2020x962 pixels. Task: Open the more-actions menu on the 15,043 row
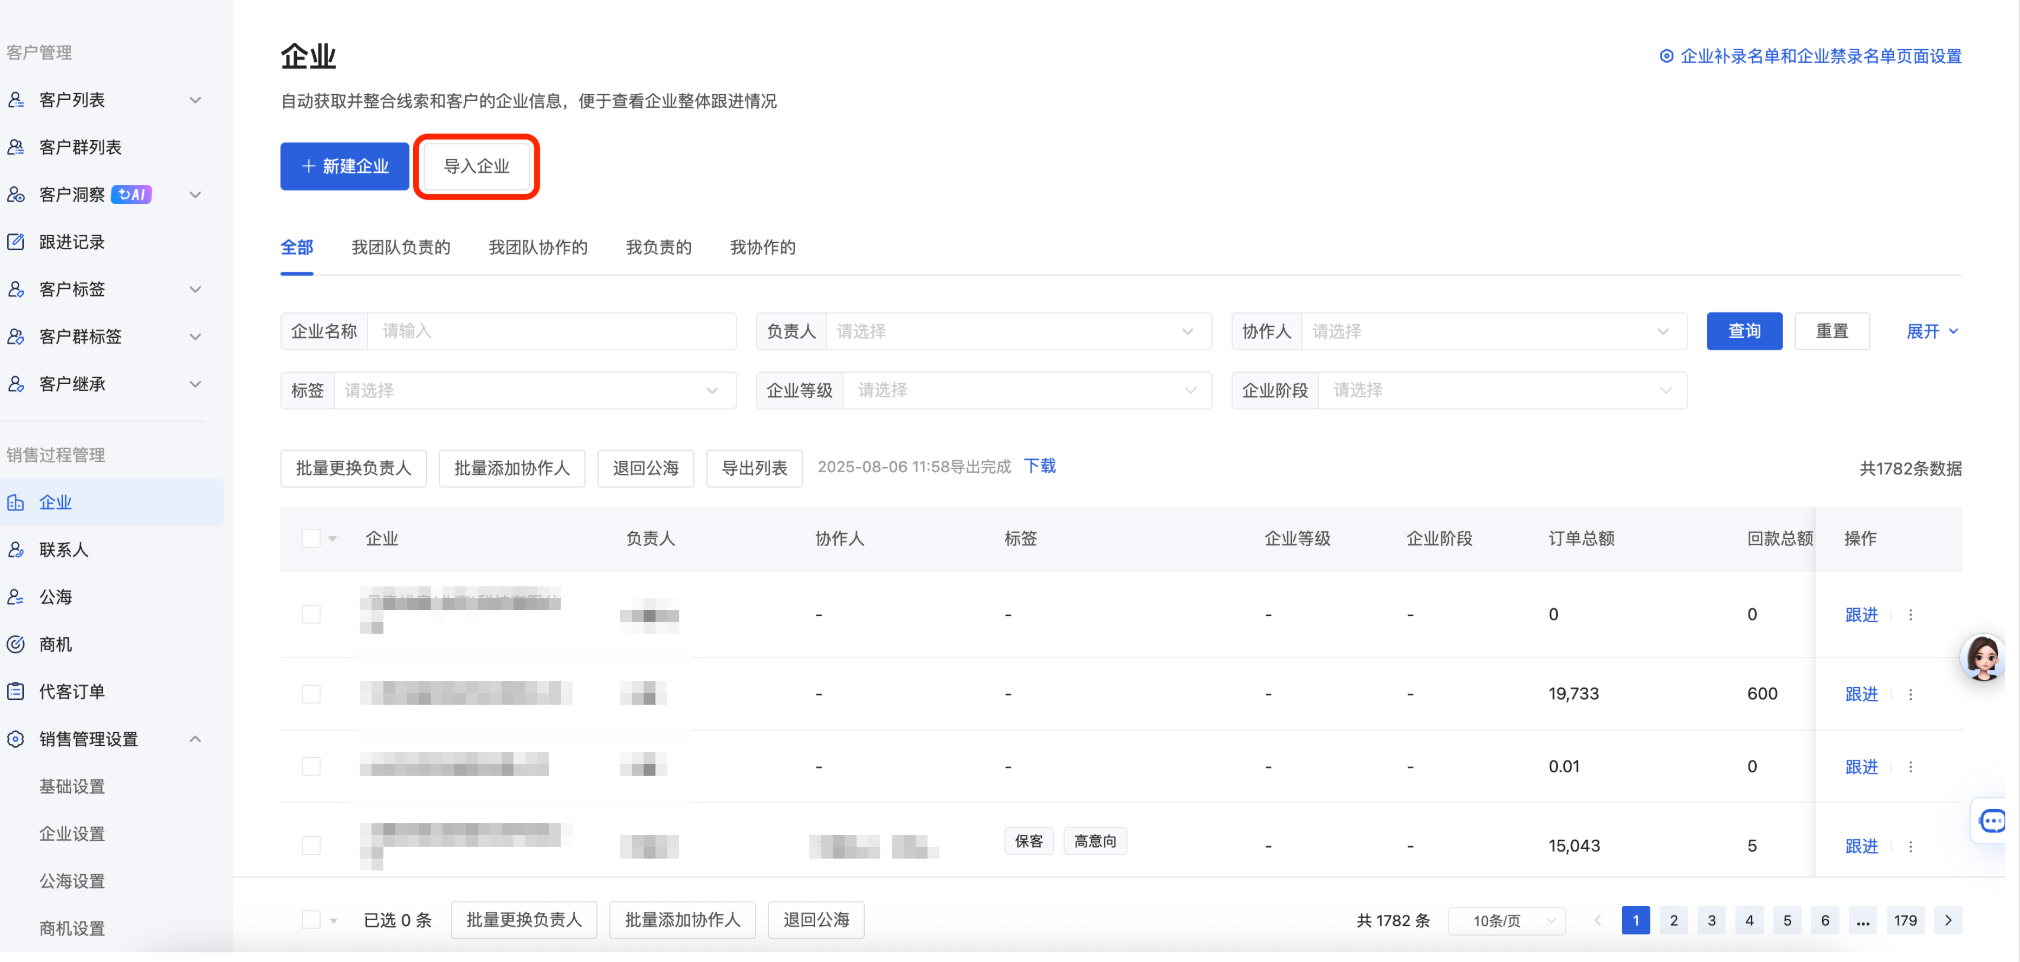[x=1910, y=846]
